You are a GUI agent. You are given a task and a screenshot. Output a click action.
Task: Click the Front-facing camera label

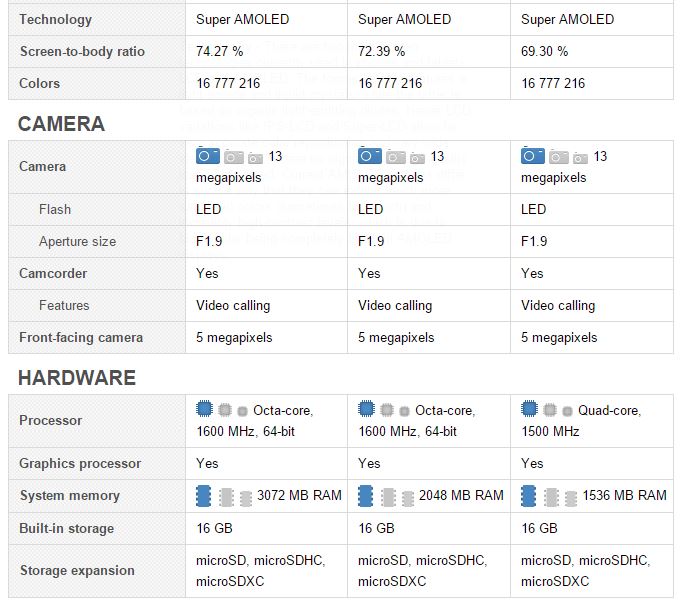(81, 338)
